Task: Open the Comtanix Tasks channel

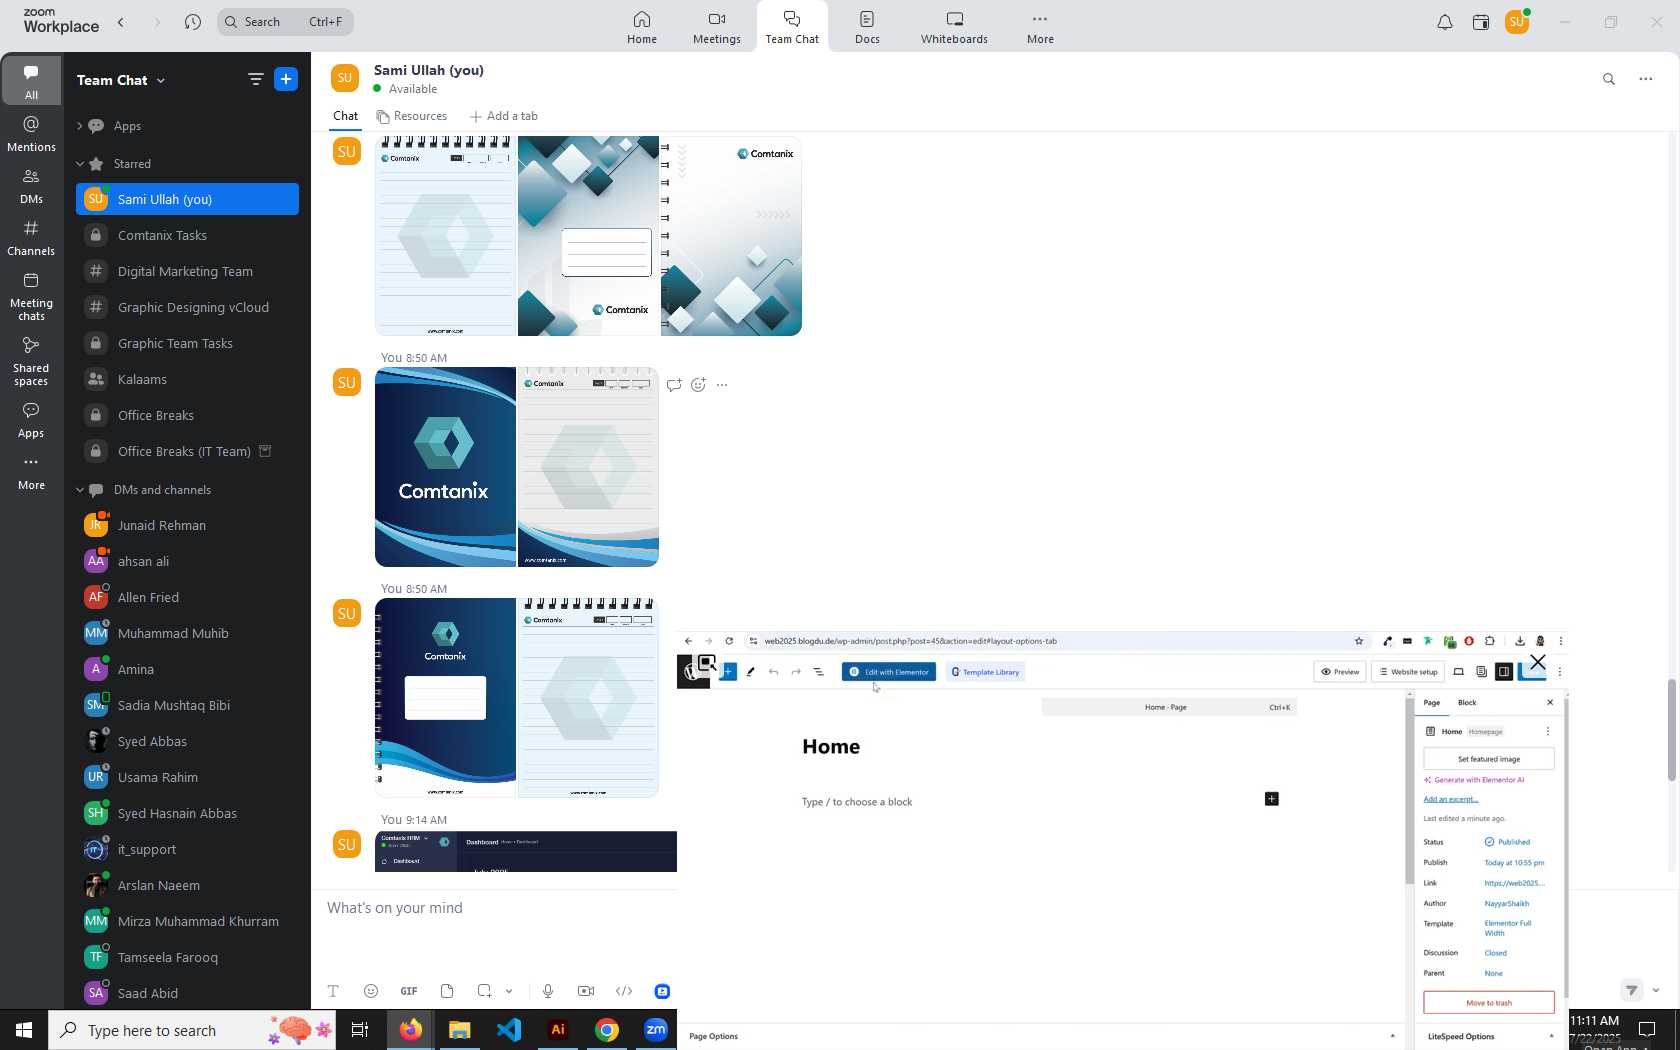Action: click(187, 235)
